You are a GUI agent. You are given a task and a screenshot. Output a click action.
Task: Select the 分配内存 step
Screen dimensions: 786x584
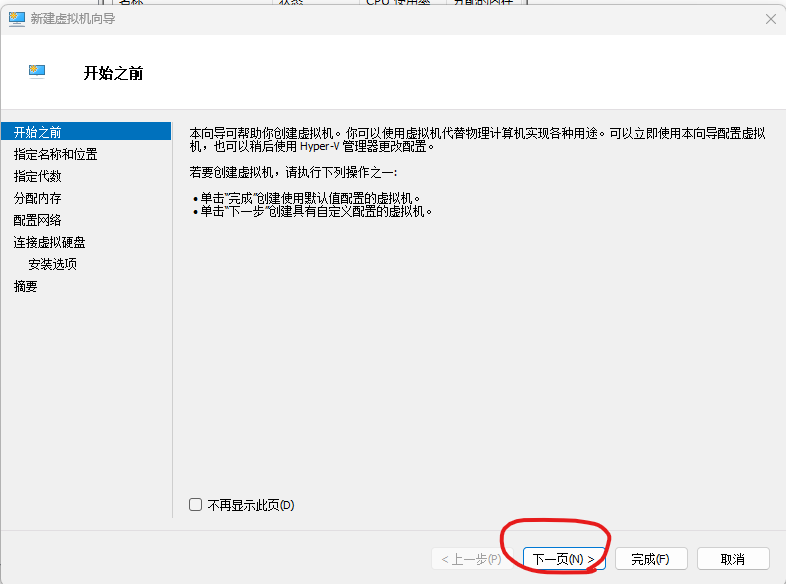38,198
